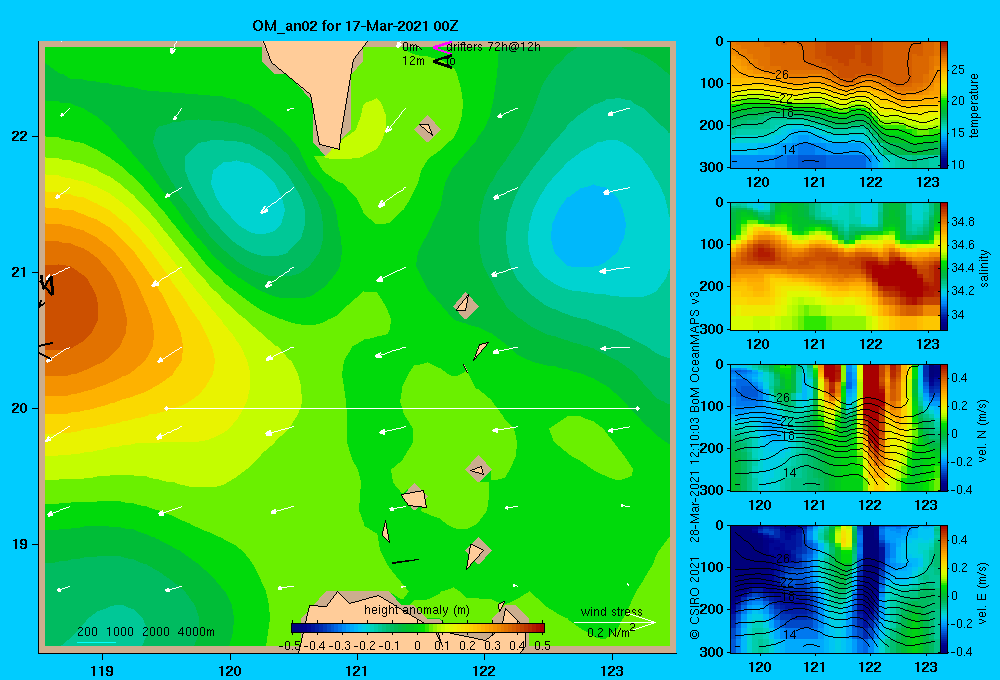Click the '-0.4' tick on the vel. E scale
The width and height of the screenshot is (1000, 680).
[x=961, y=651]
